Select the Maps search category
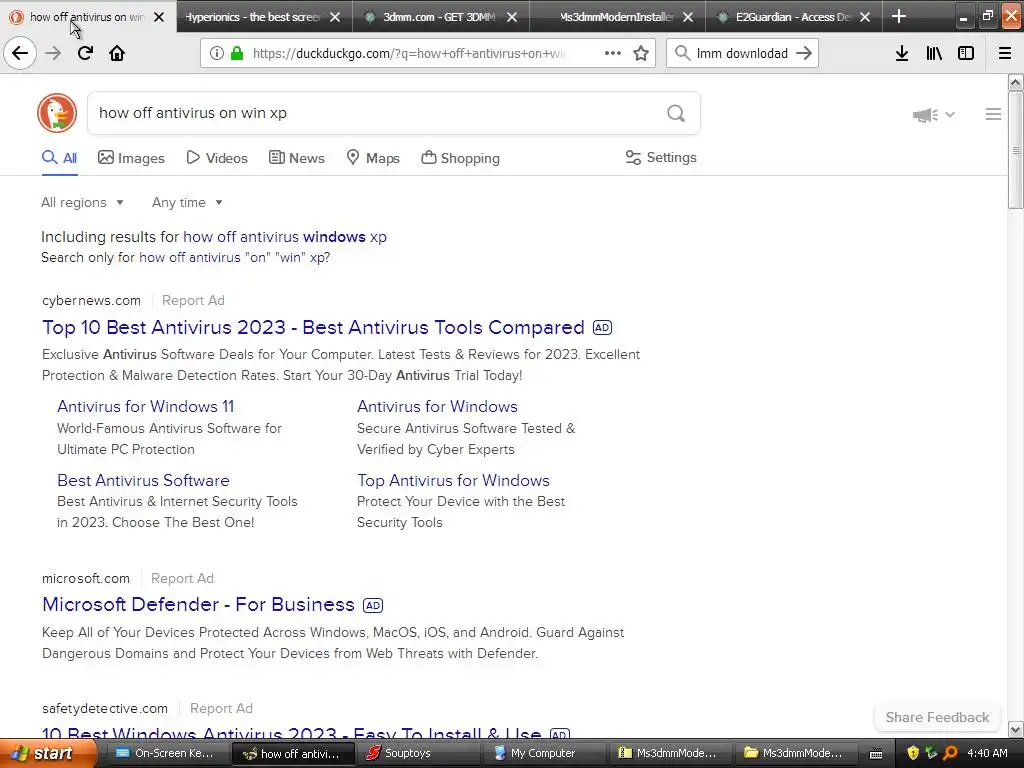 373,158
